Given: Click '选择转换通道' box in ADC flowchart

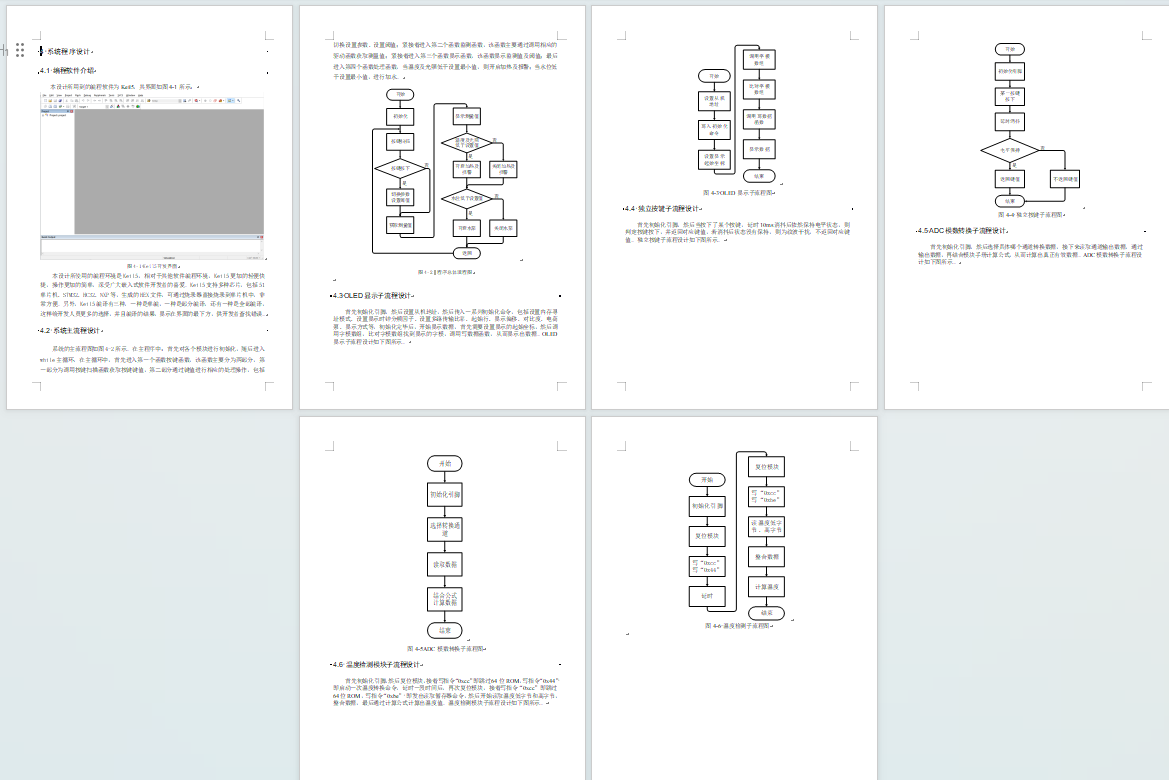Looking at the screenshot, I should [445, 529].
